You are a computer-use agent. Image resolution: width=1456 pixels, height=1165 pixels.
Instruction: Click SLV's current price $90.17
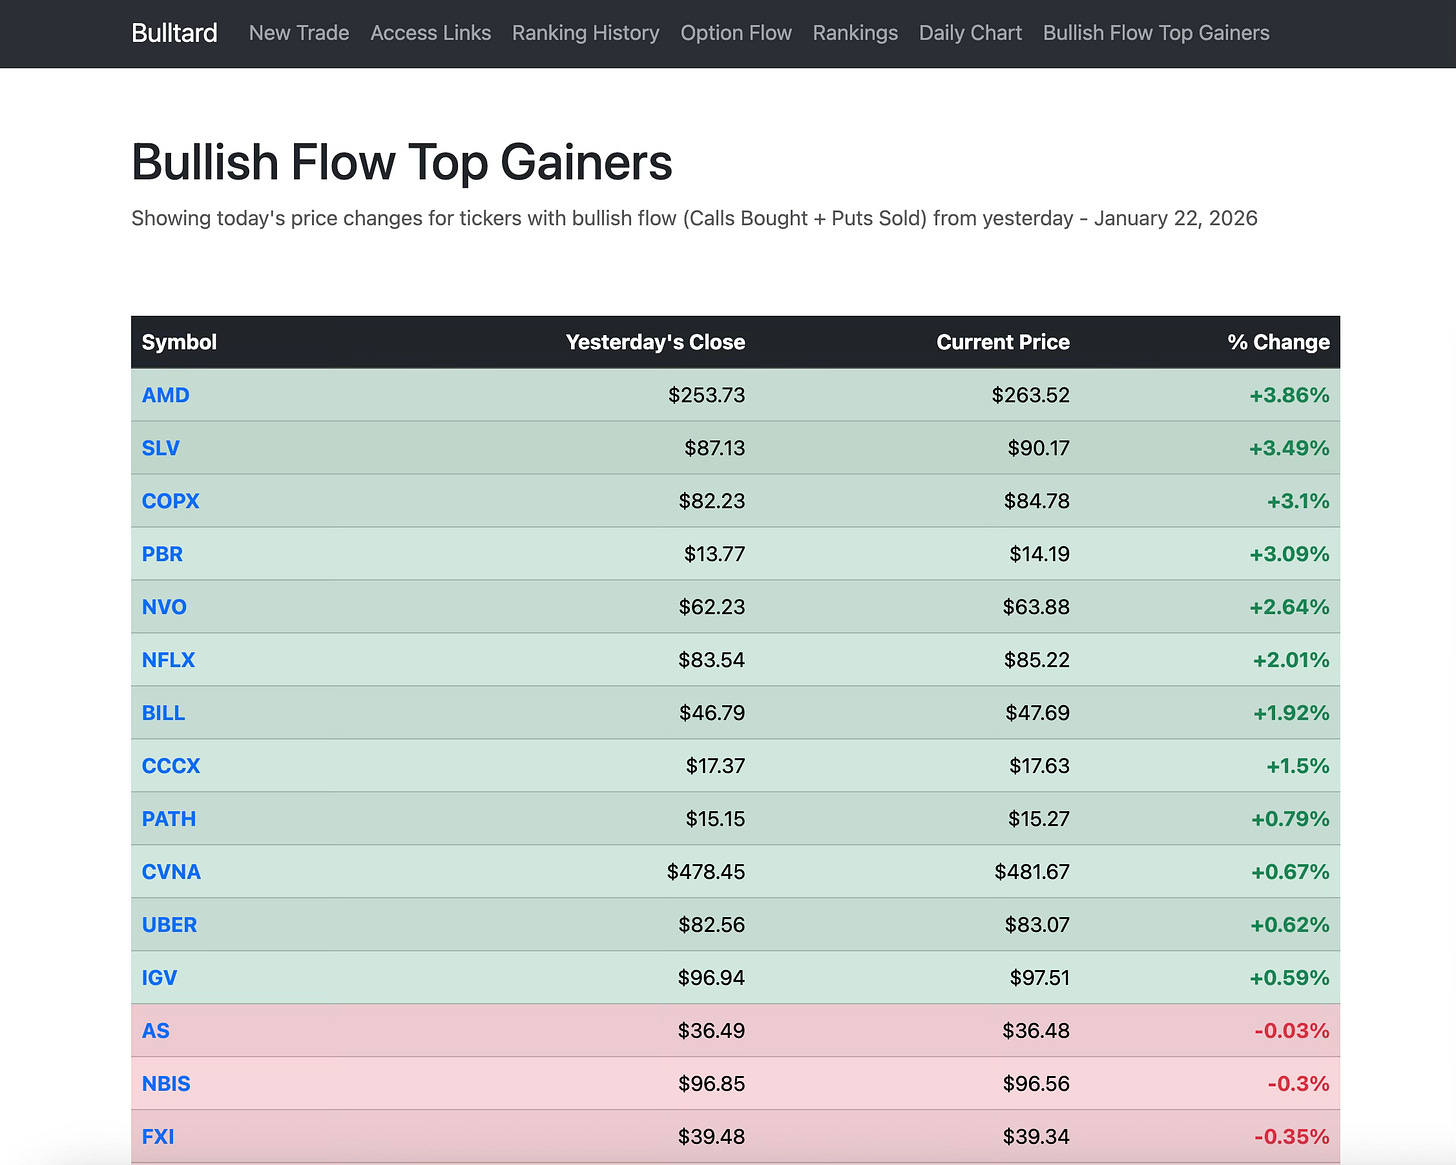coord(1039,448)
